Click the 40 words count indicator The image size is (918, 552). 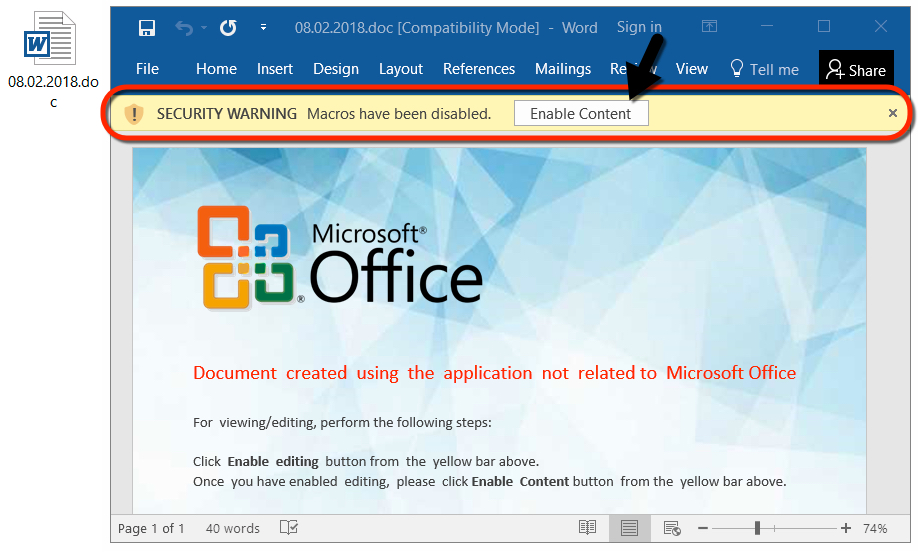pos(232,529)
